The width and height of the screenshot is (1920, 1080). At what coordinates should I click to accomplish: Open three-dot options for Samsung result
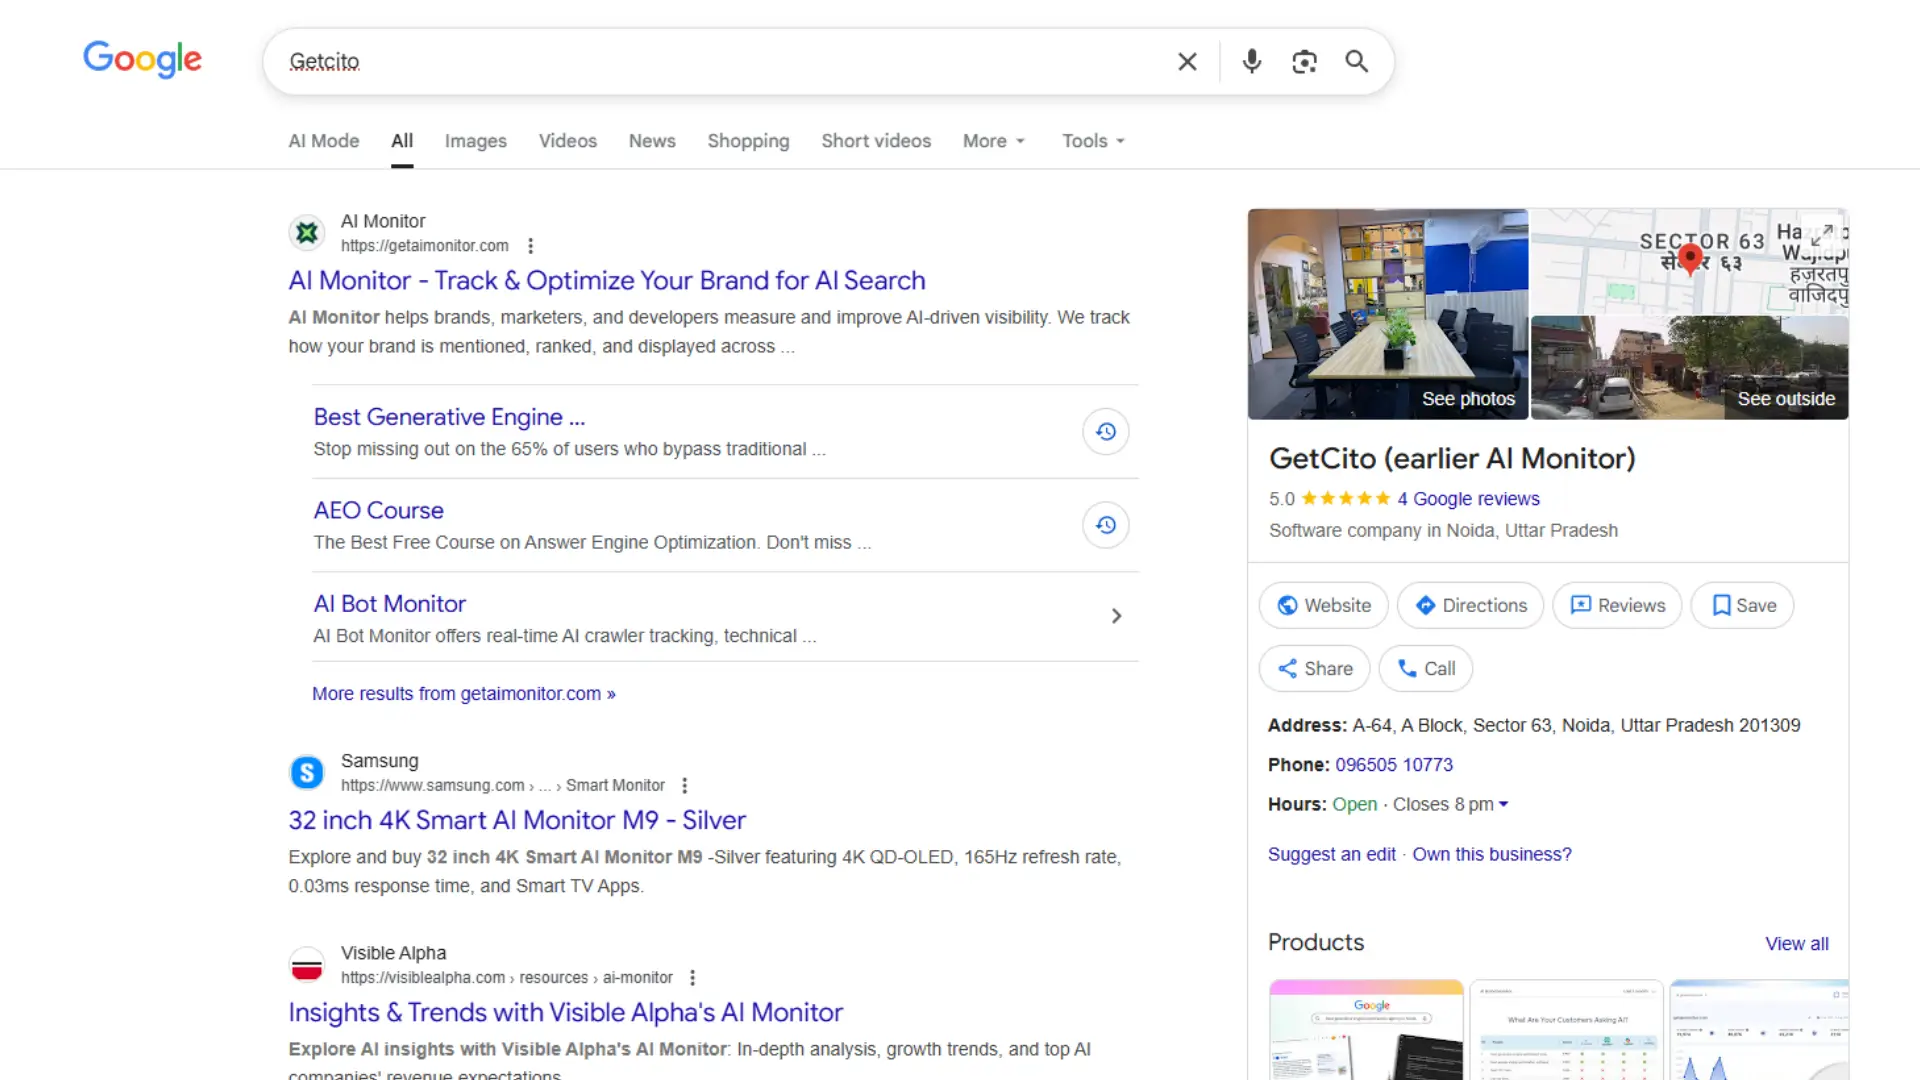point(685,786)
